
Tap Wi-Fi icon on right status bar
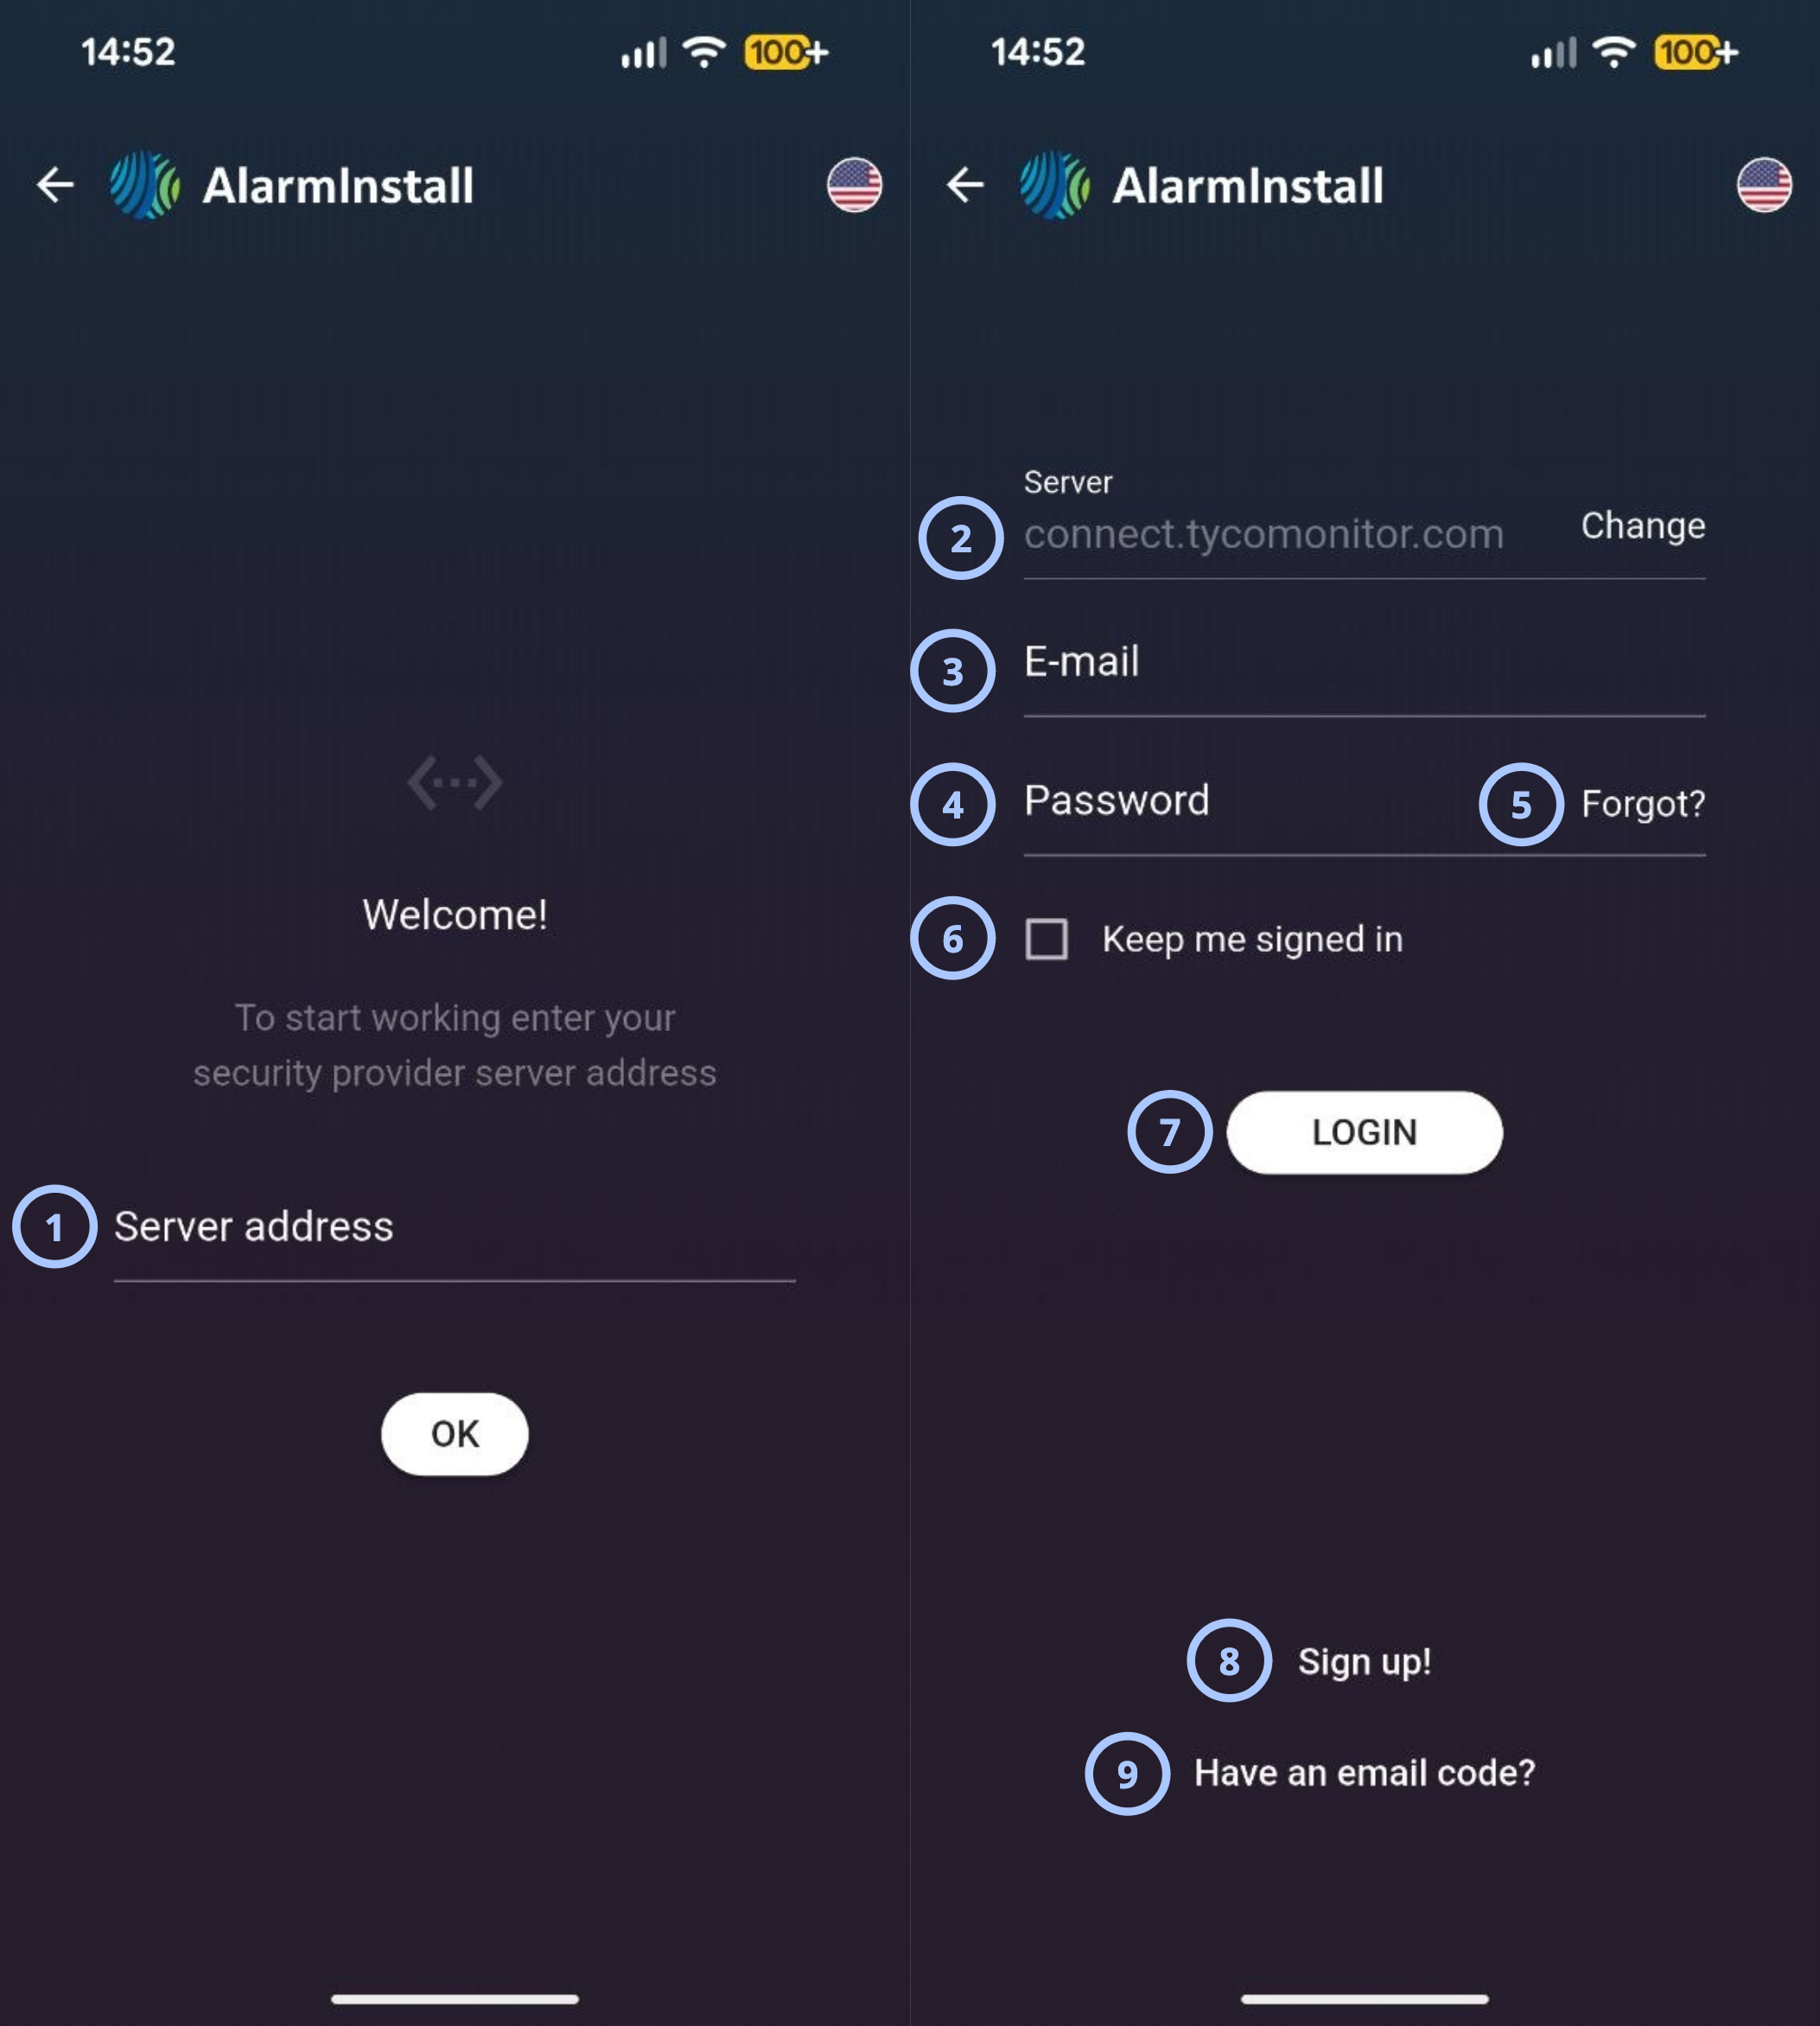pos(1614,52)
